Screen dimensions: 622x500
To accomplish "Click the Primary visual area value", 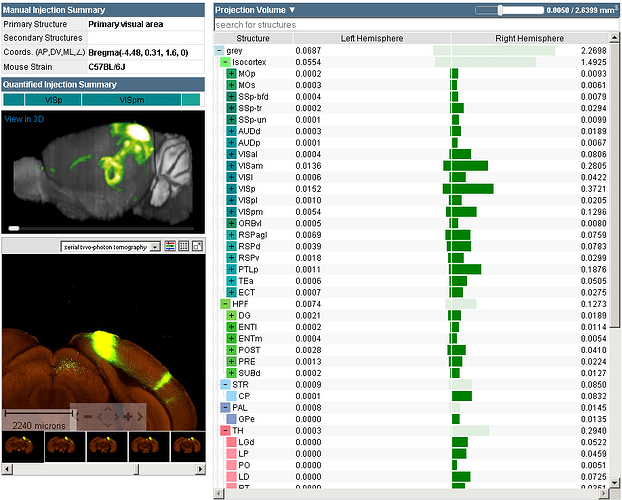I will [x=126, y=24].
